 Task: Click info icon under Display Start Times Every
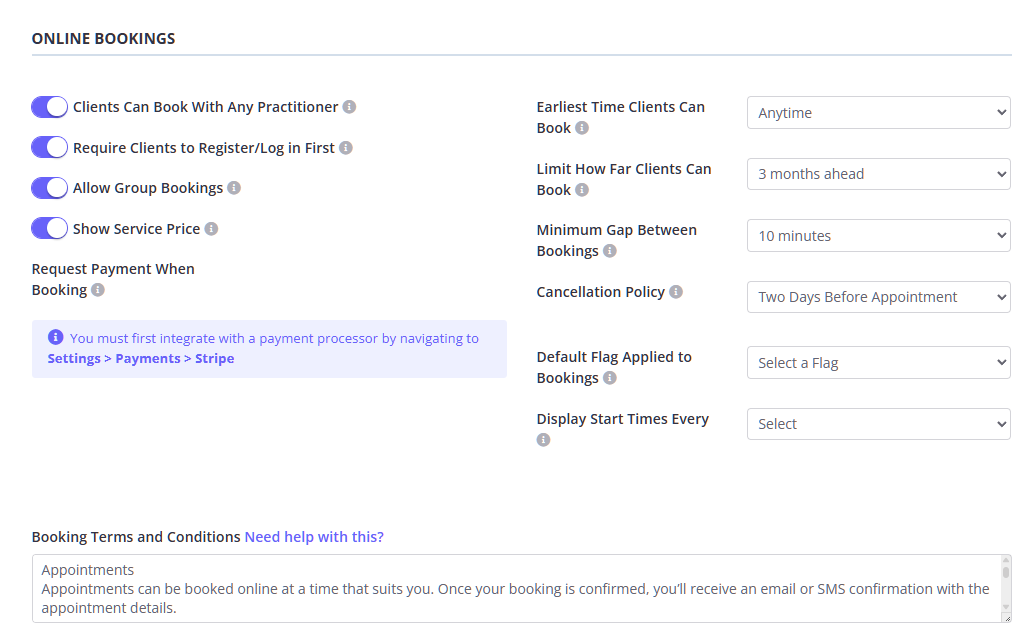(544, 440)
